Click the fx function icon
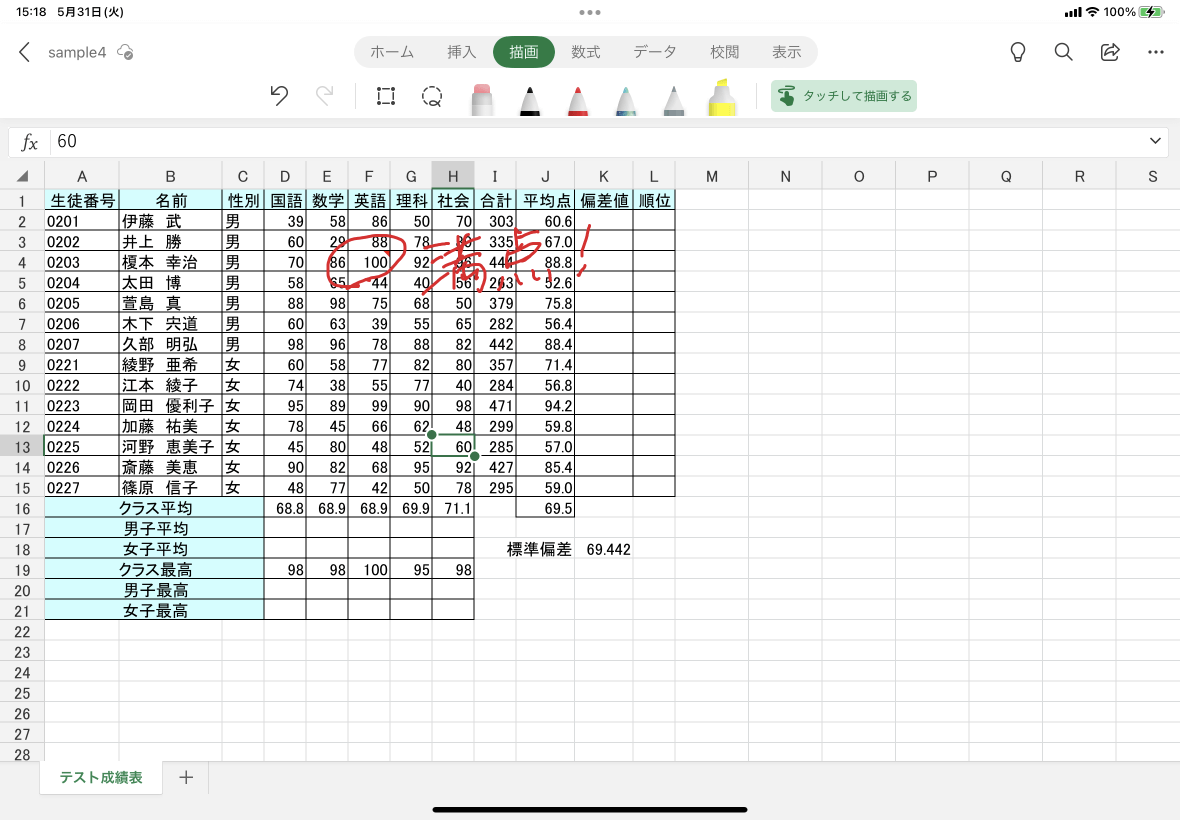The image size is (1180, 820). tap(29, 141)
